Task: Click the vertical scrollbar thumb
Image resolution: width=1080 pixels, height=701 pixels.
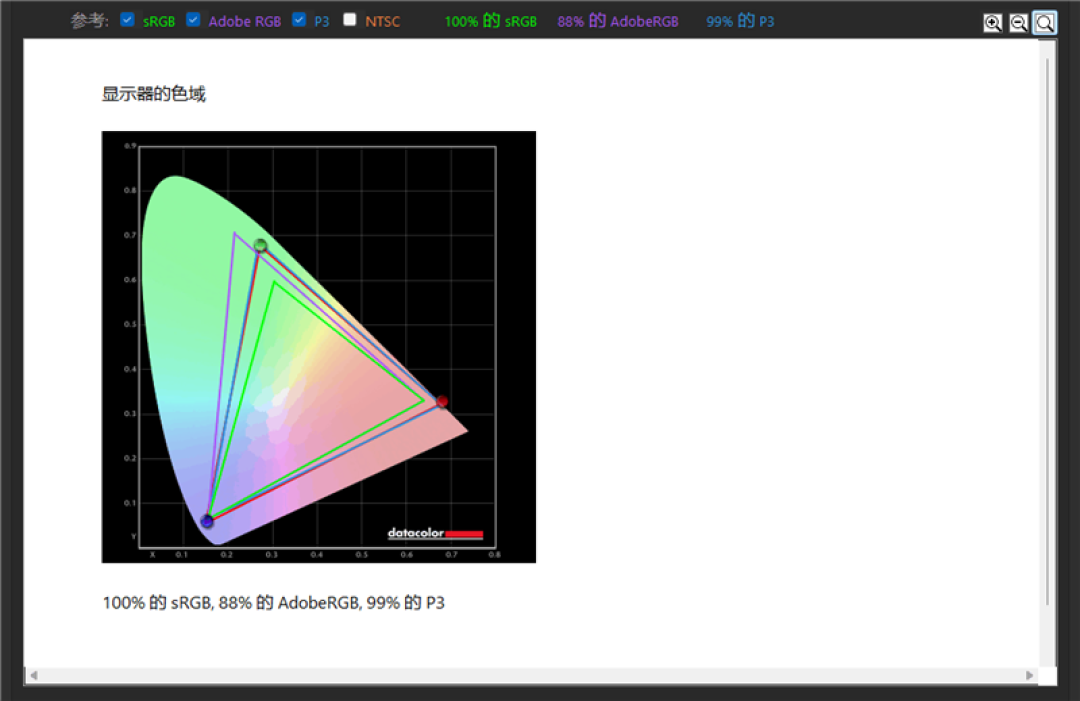Action: tap(1047, 331)
